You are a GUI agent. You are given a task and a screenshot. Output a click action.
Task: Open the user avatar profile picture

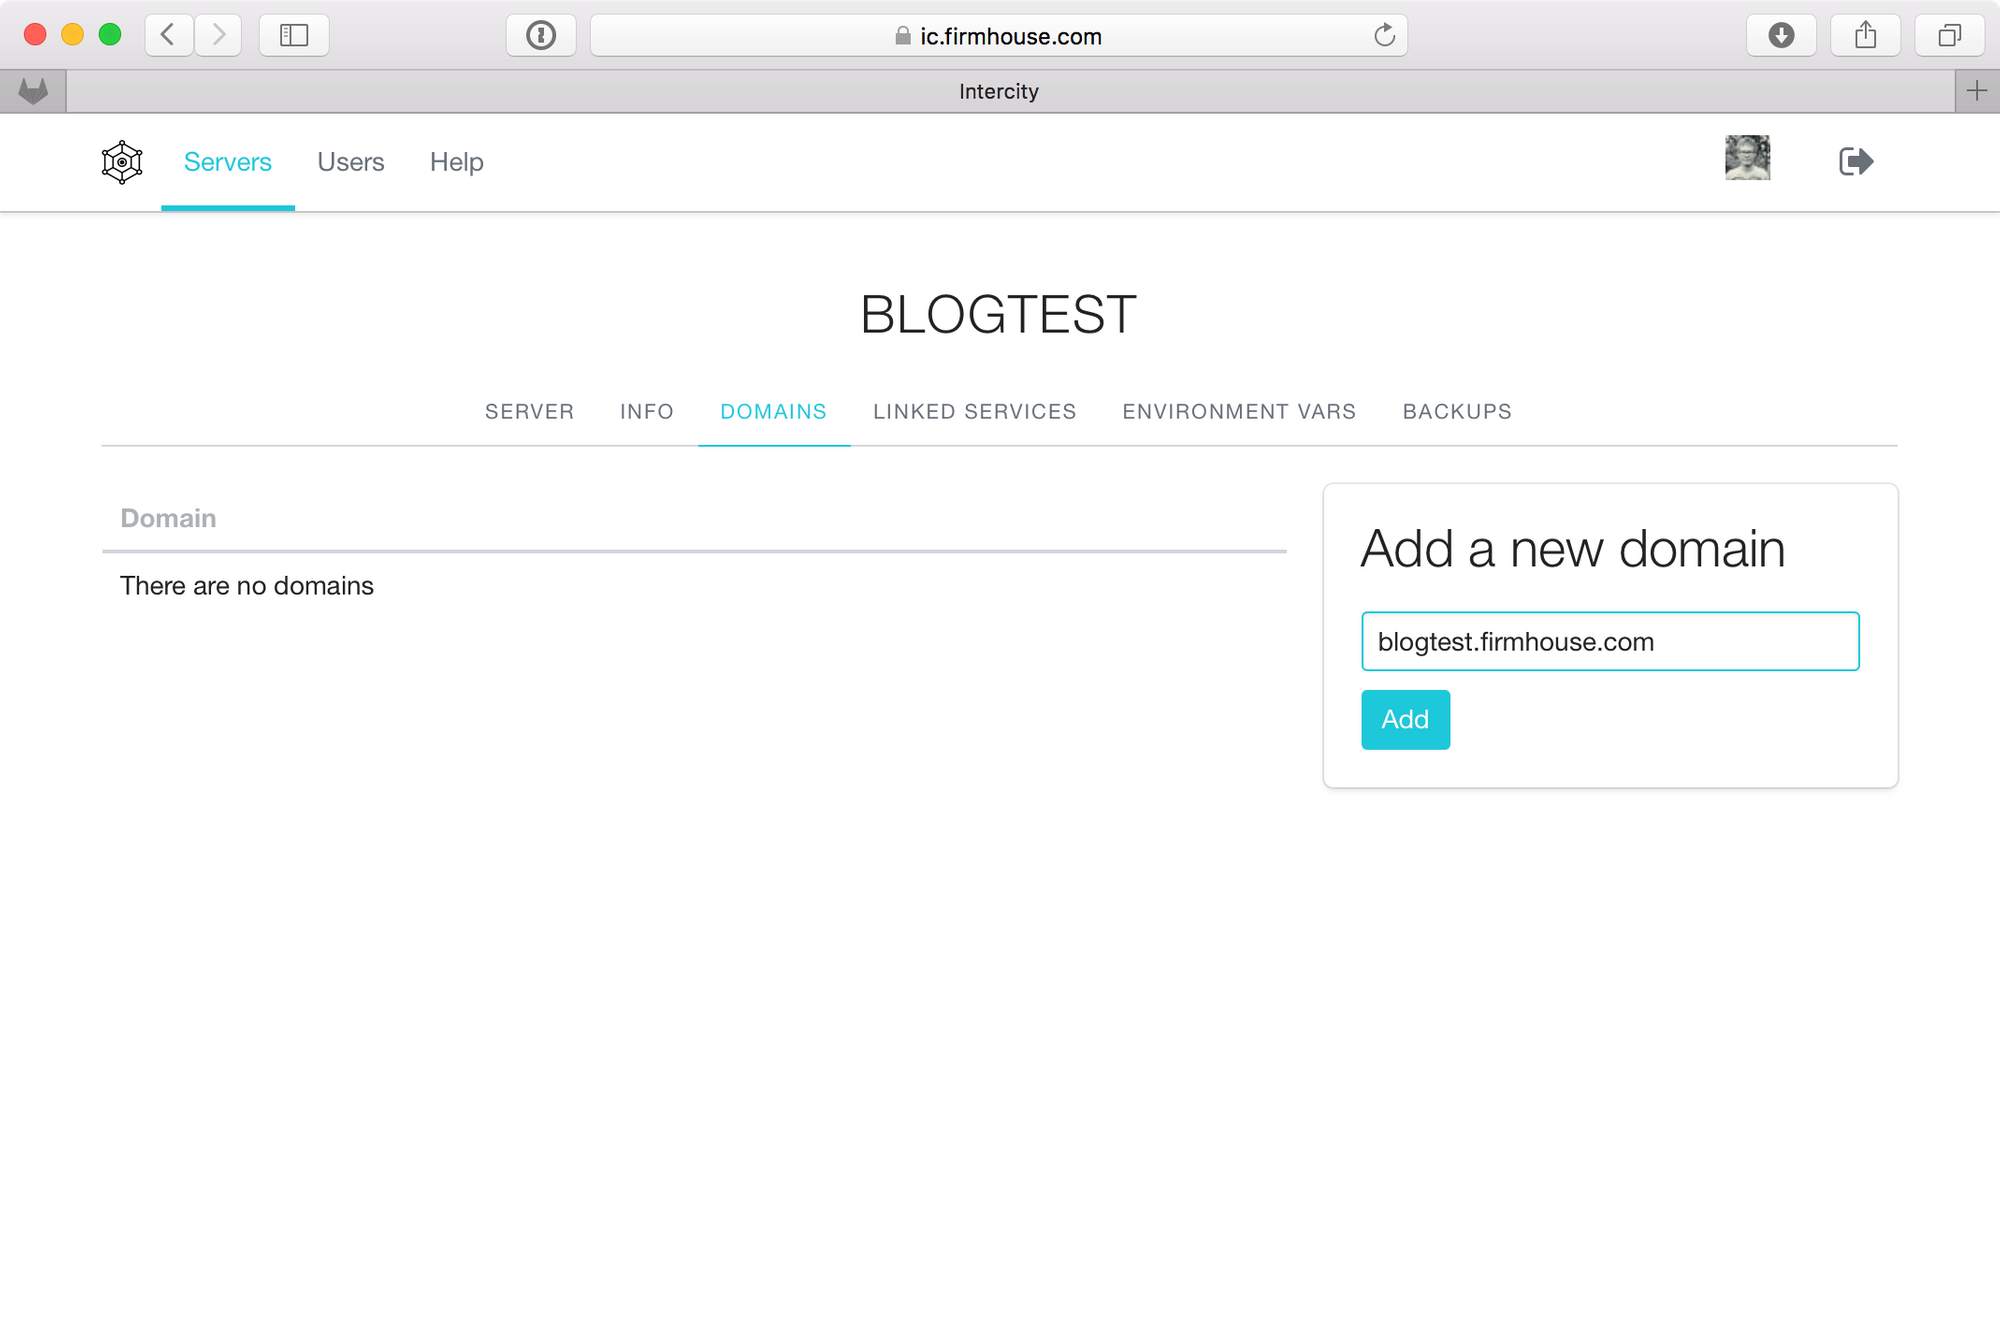[1747, 158]
